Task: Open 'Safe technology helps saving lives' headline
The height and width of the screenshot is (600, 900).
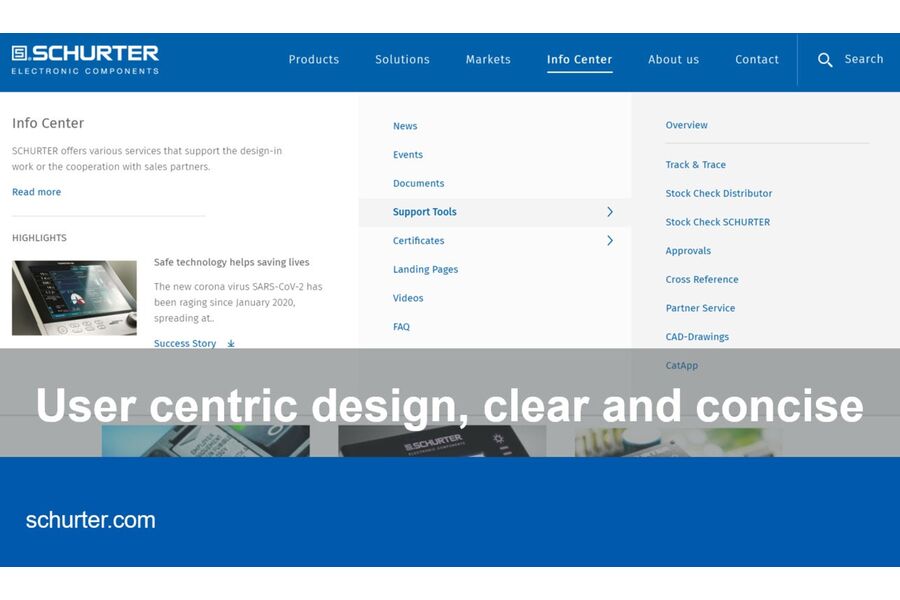Action: (x=231, y=262)
